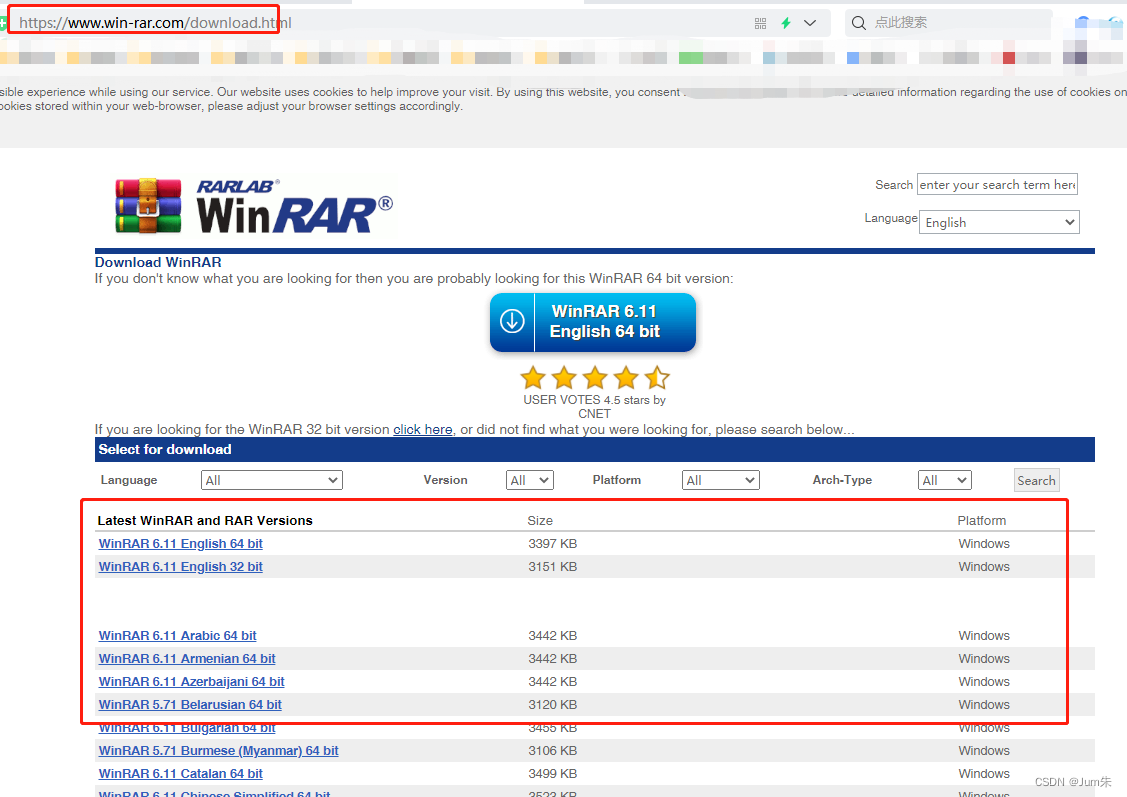Click the 'Latest WinRAR and RAR Versions' column header
This screenshot has width=1127, height=797.
[205, 520]
